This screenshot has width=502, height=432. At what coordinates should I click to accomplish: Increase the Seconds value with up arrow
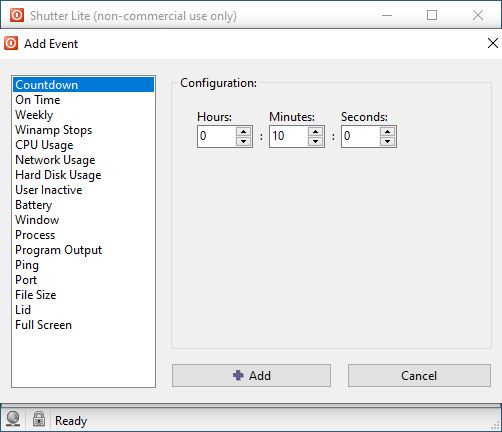[387, 131]
